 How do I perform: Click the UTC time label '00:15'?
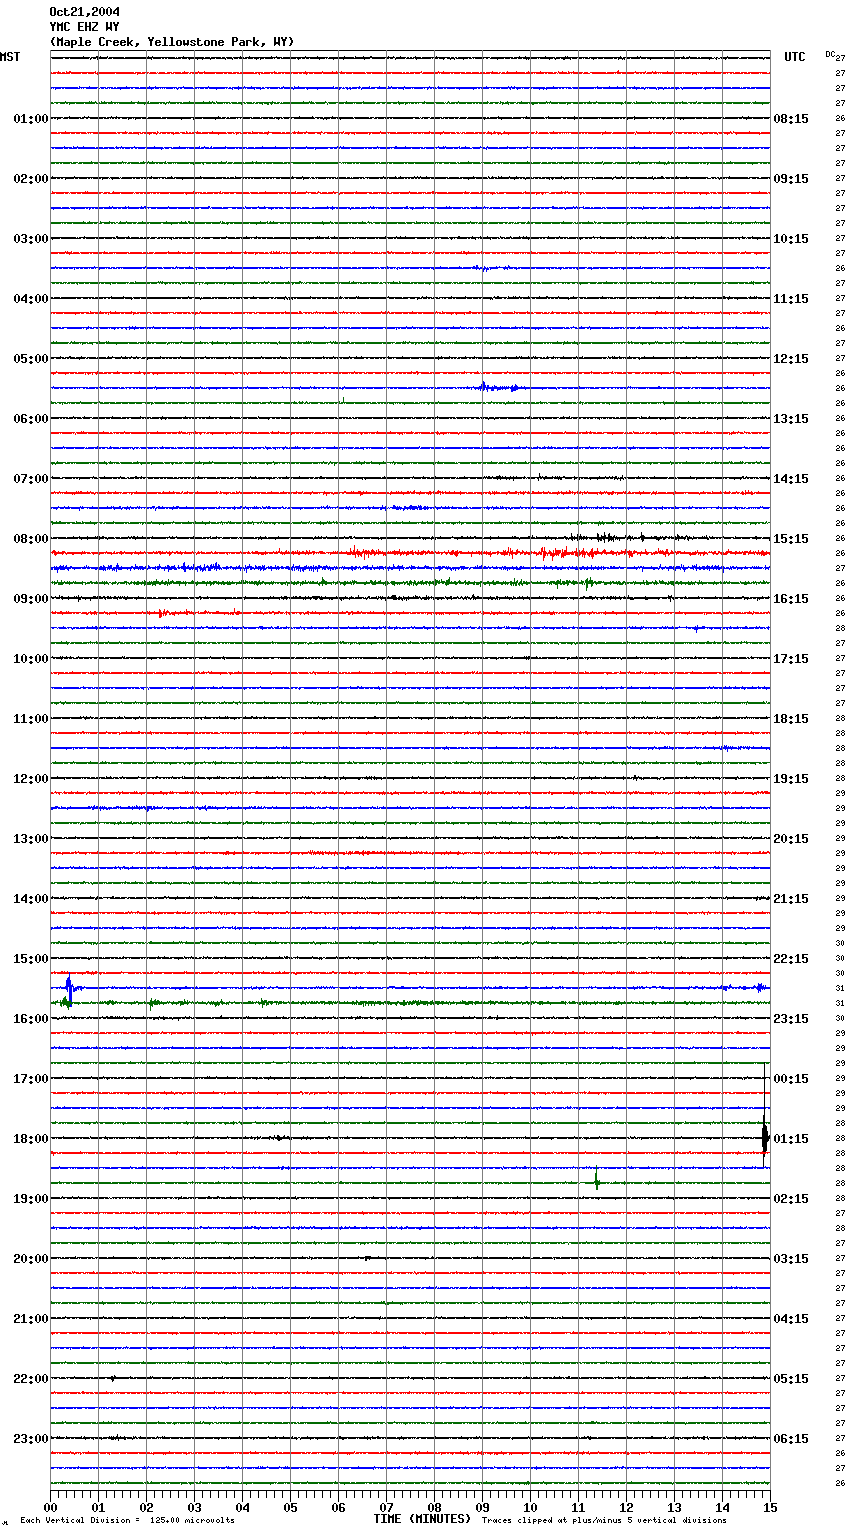(791, 1079)
